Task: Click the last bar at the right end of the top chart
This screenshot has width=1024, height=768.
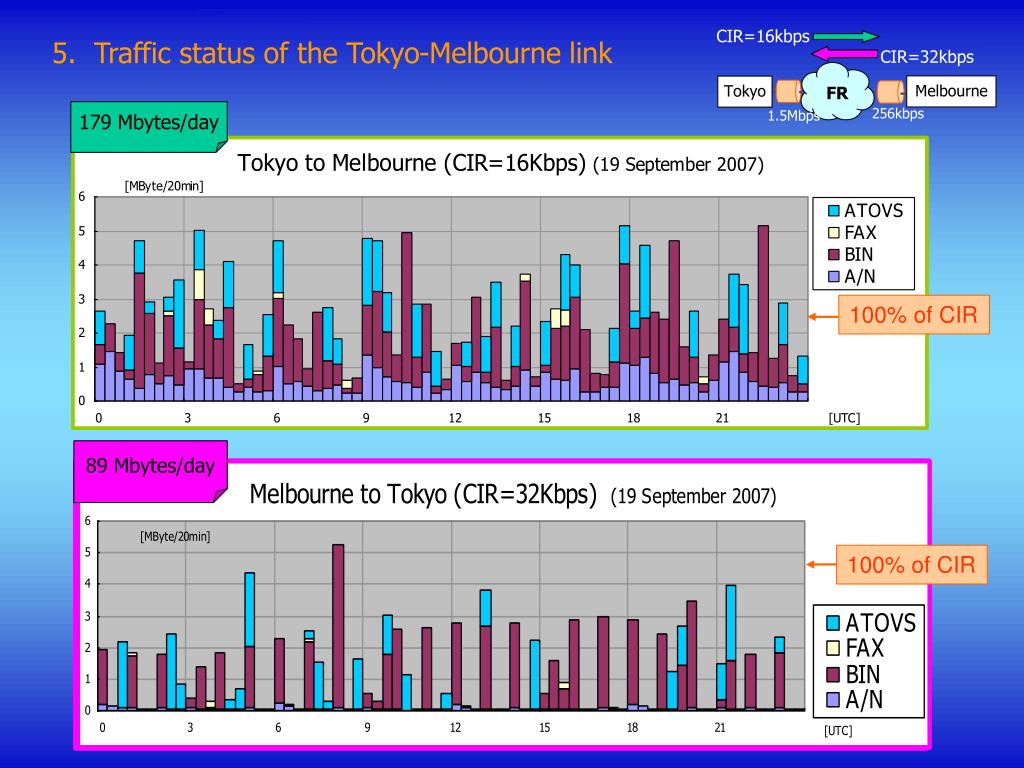Action: pos(803,378)
